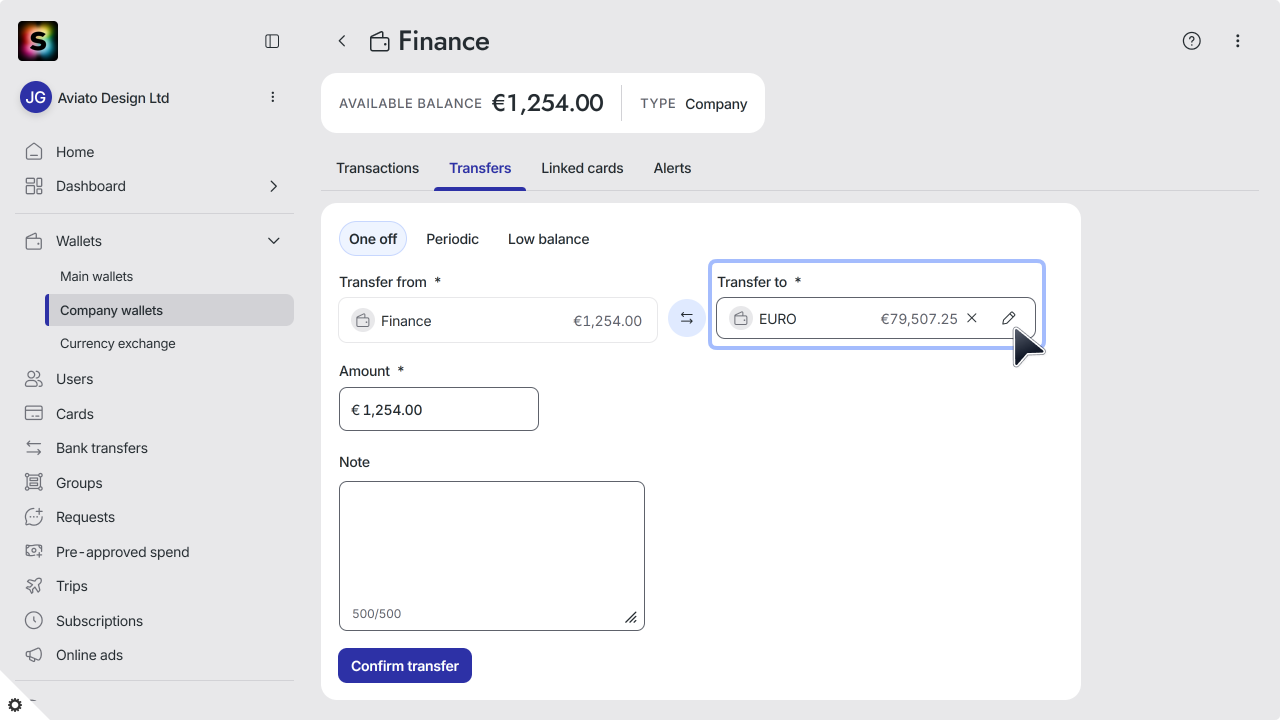Click the Subscriptions clock icon
Screen dimensions: 1280x720
coord(34,621)
